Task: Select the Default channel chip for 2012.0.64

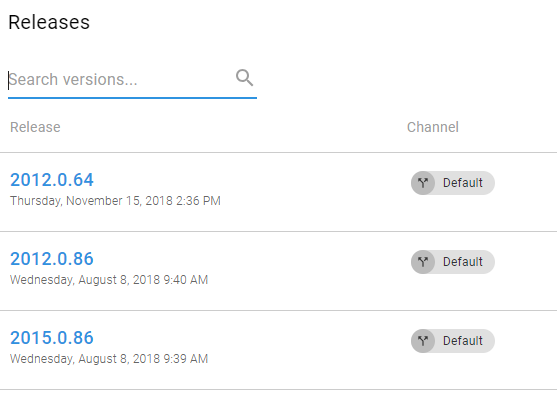Action: click(x=453, y=183)
